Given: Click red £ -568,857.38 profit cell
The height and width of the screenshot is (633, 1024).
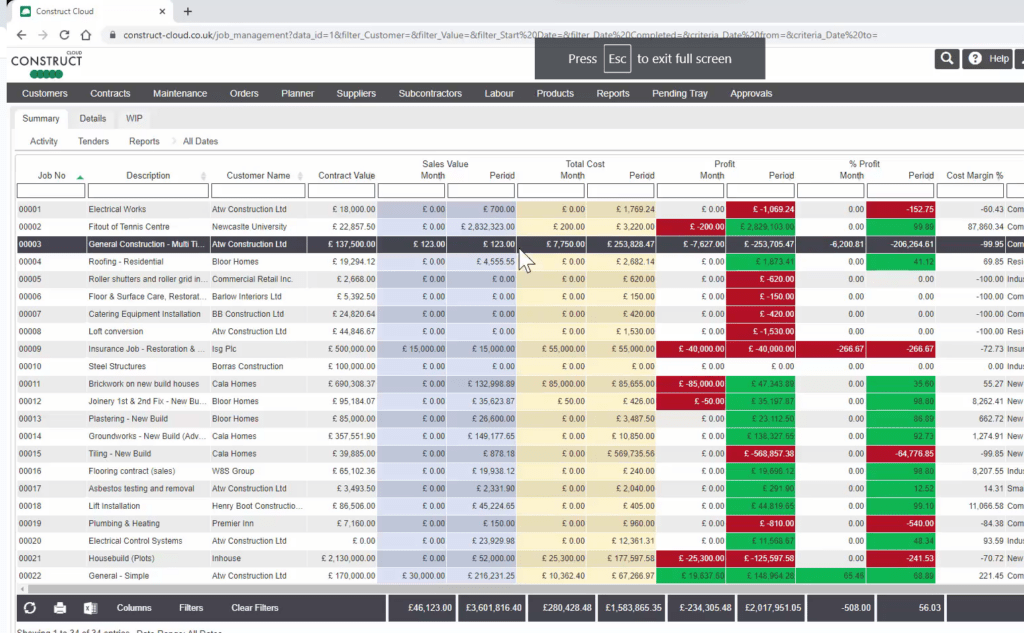Looking at the screenshot, I should click(x=761, y=453).
